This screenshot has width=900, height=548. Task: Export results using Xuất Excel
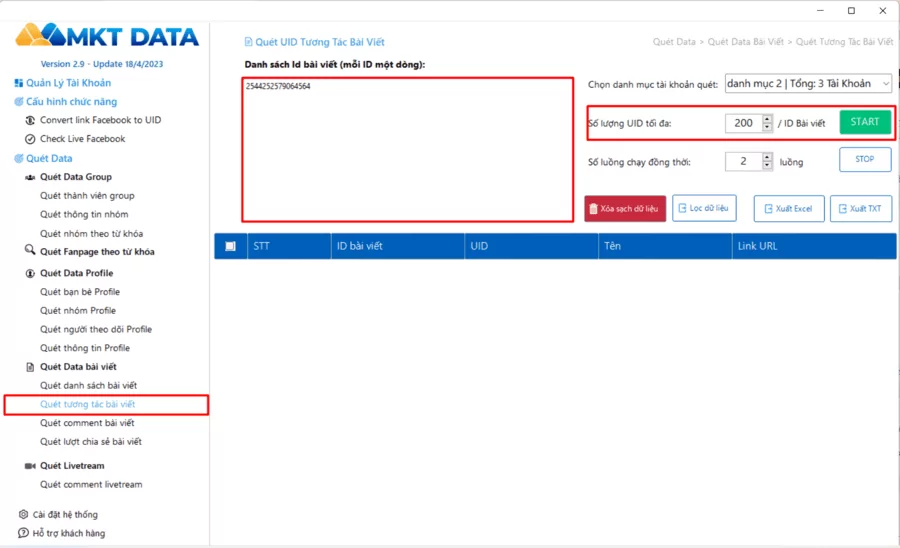click(788, 208)
